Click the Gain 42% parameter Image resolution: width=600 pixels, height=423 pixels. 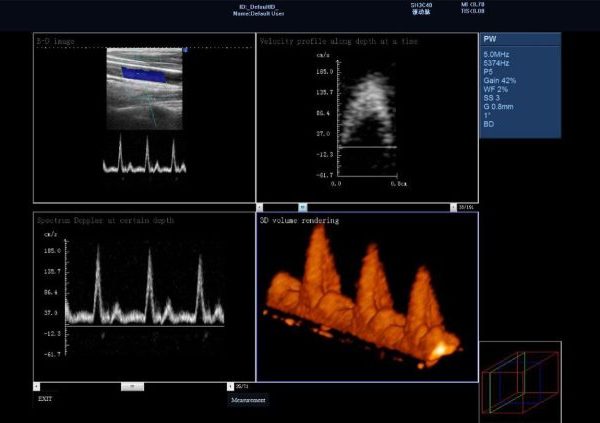tap(499, 79)
